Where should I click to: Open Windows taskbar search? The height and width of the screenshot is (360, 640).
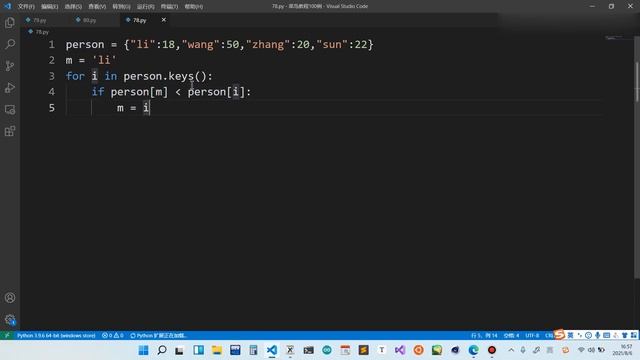point(162,350)
